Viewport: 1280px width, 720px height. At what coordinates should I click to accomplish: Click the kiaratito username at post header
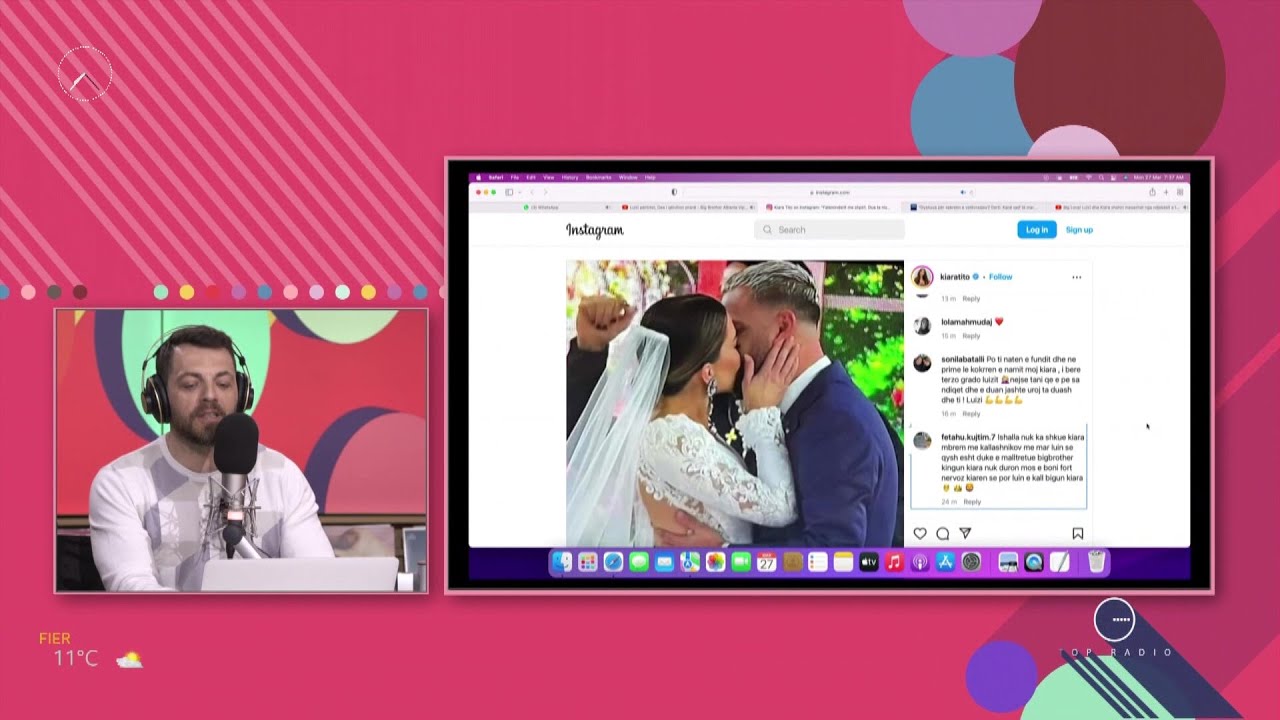pos(955,277)
